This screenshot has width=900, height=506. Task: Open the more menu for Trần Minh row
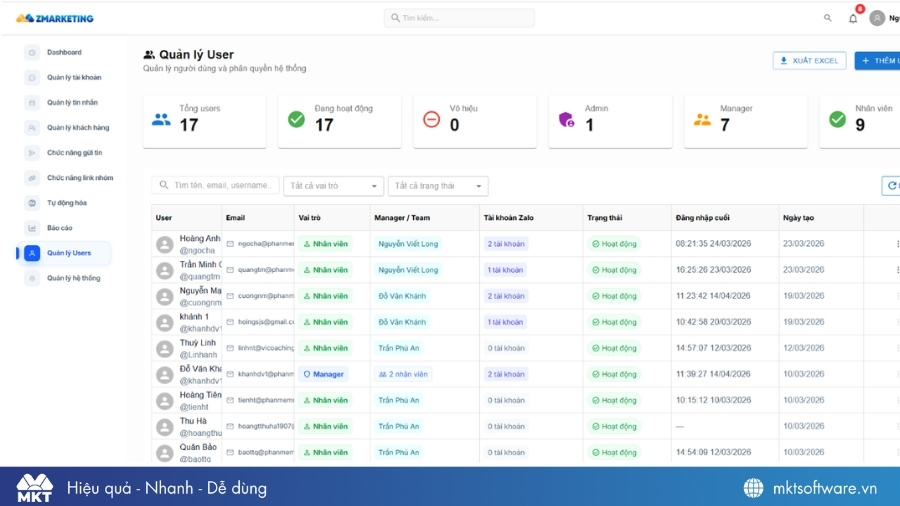click(x=897, y=270)
